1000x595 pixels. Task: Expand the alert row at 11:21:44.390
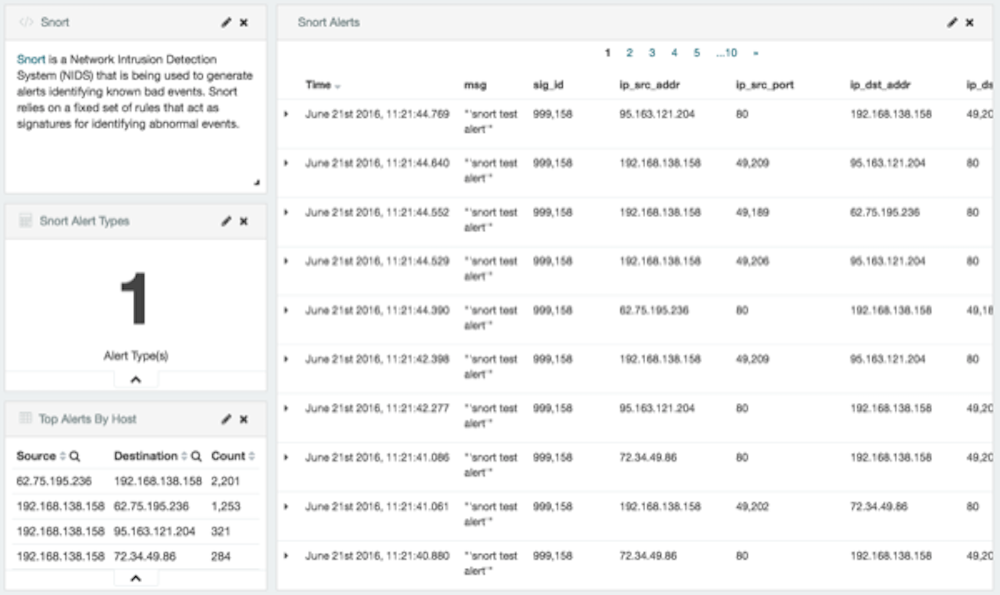pyautogui.click(x=286, y=311)
